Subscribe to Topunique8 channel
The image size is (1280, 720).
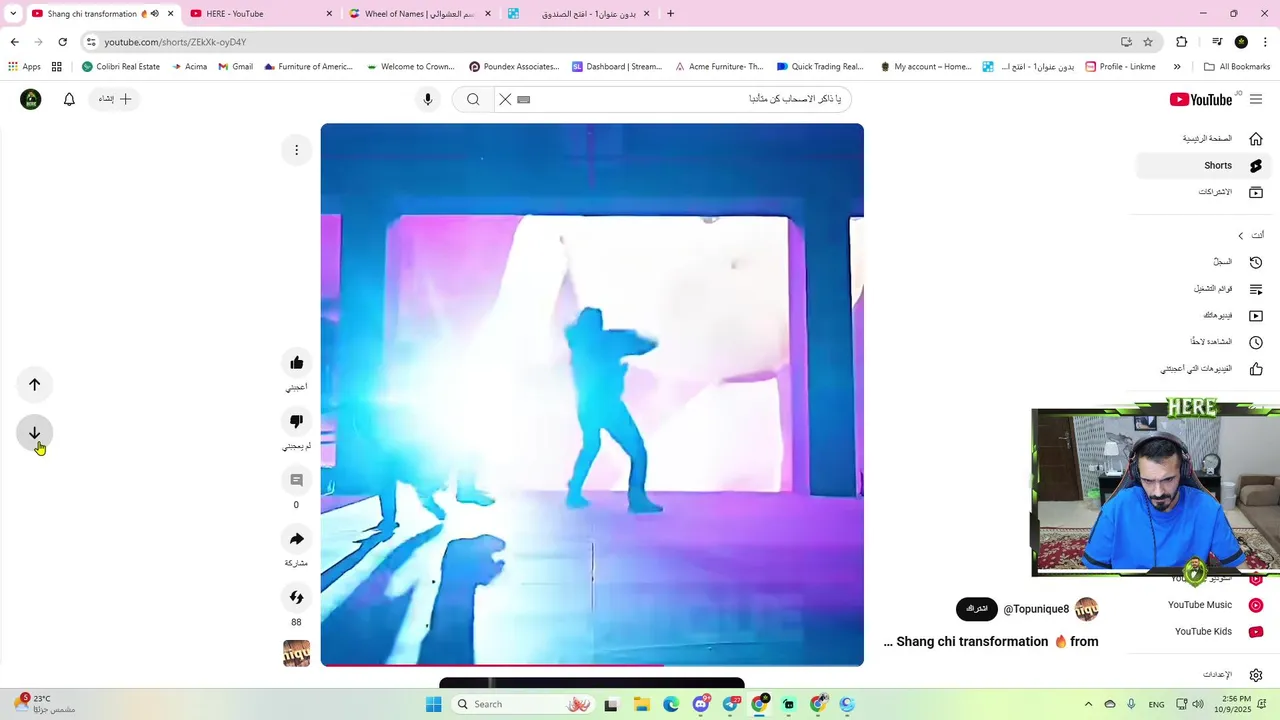[977, 609]
